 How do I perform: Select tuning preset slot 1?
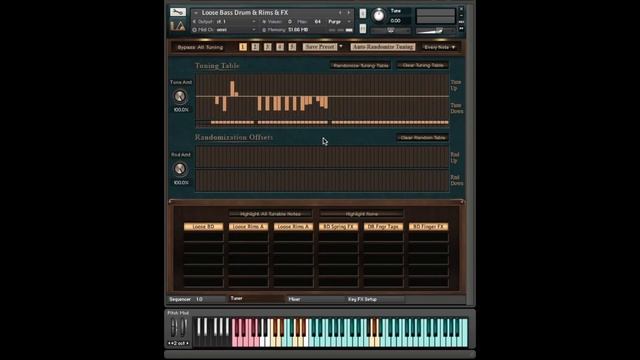243,47
